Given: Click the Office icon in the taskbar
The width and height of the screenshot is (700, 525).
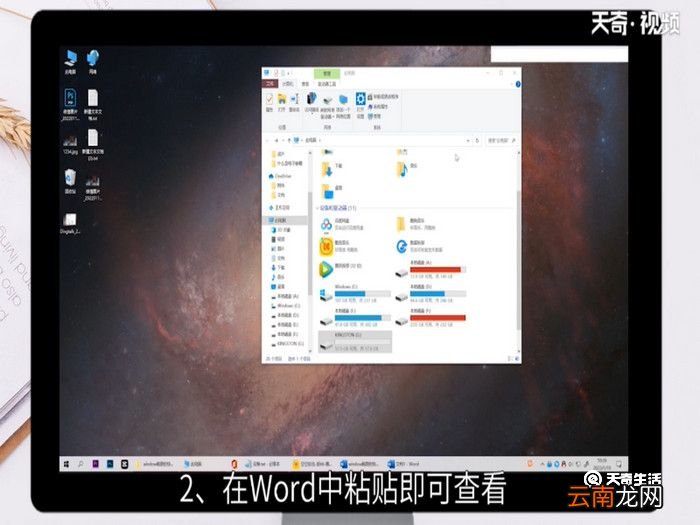Looking at the screenshot, I should pos(234,464).
